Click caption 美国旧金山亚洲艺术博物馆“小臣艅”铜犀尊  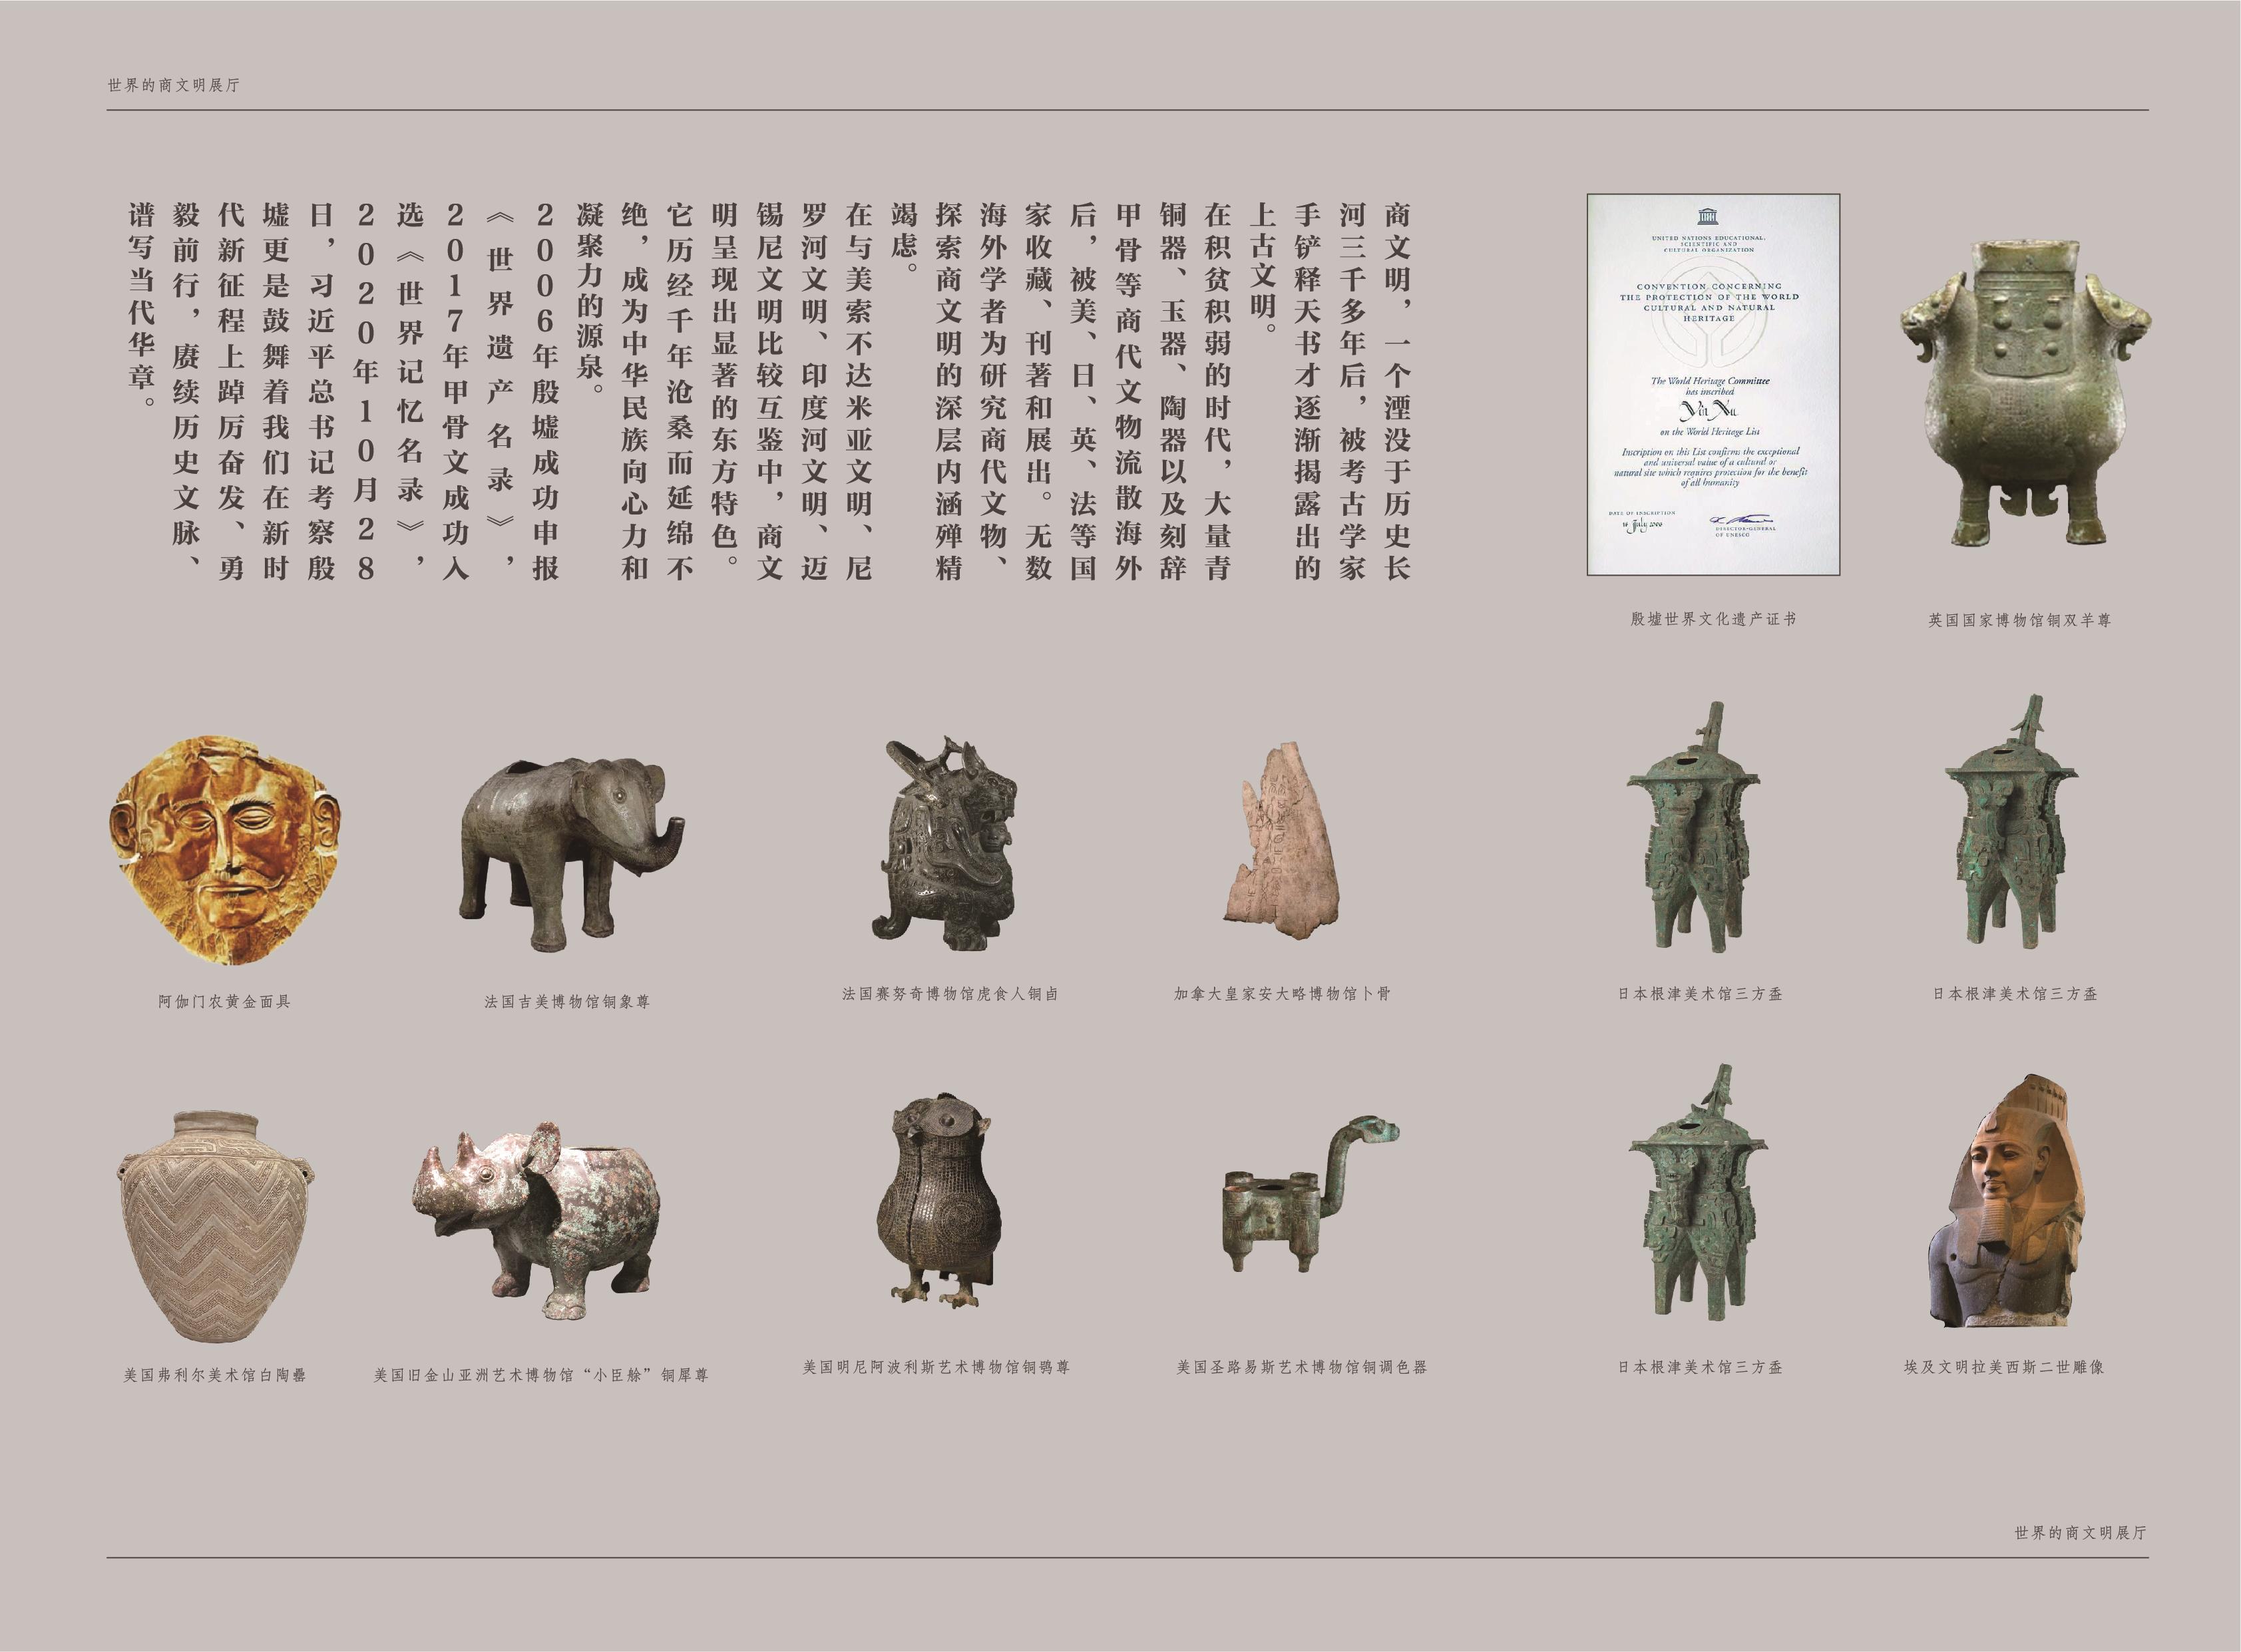(541, 1375)
